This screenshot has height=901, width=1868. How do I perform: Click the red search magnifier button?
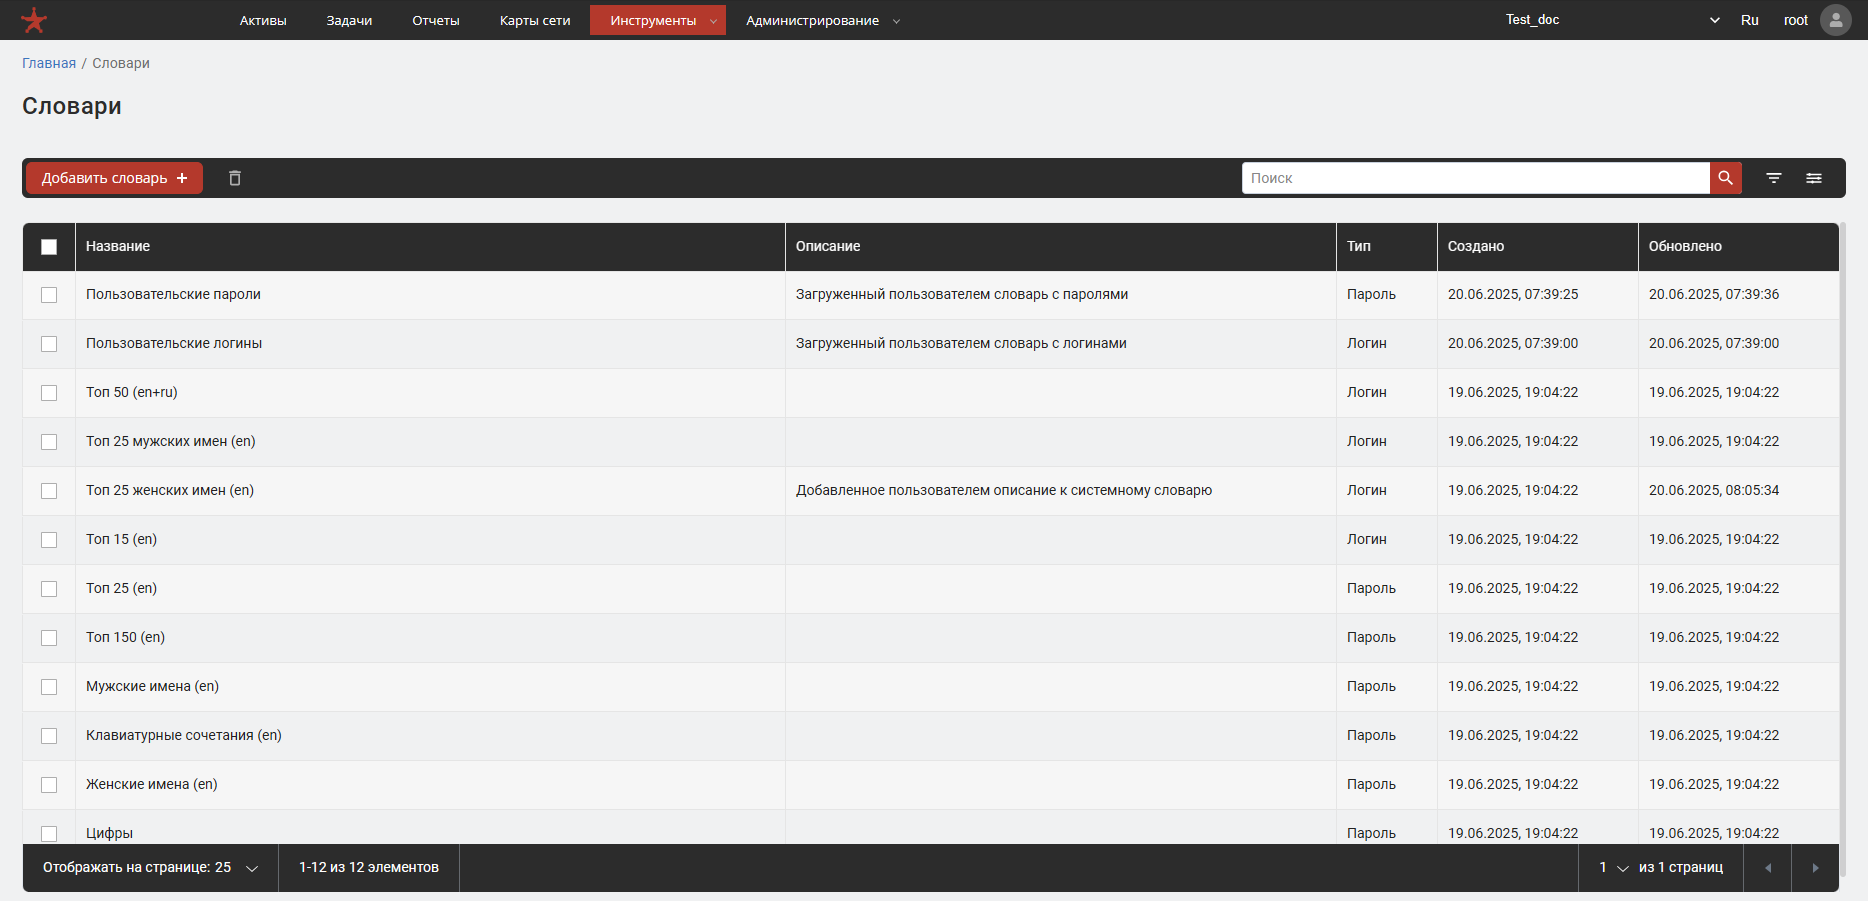[1725, 178]
